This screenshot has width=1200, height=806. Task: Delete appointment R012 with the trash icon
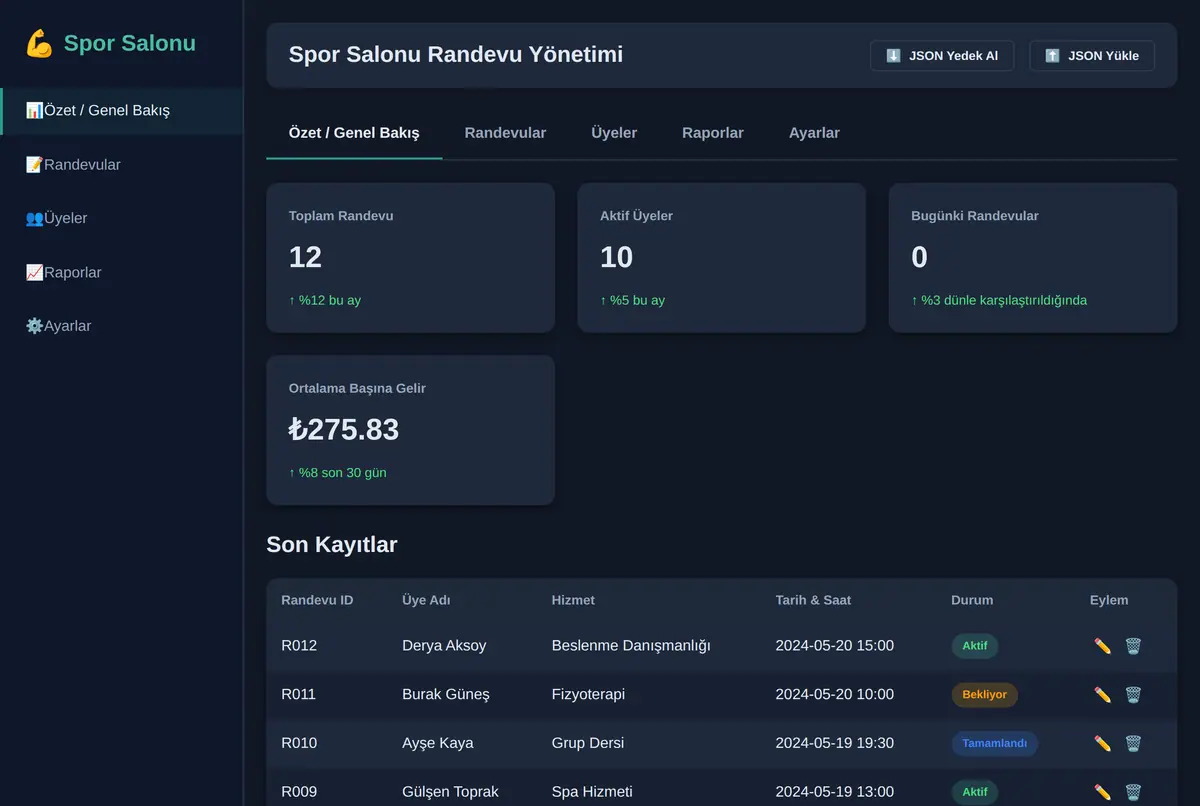tap(1133, 646)
